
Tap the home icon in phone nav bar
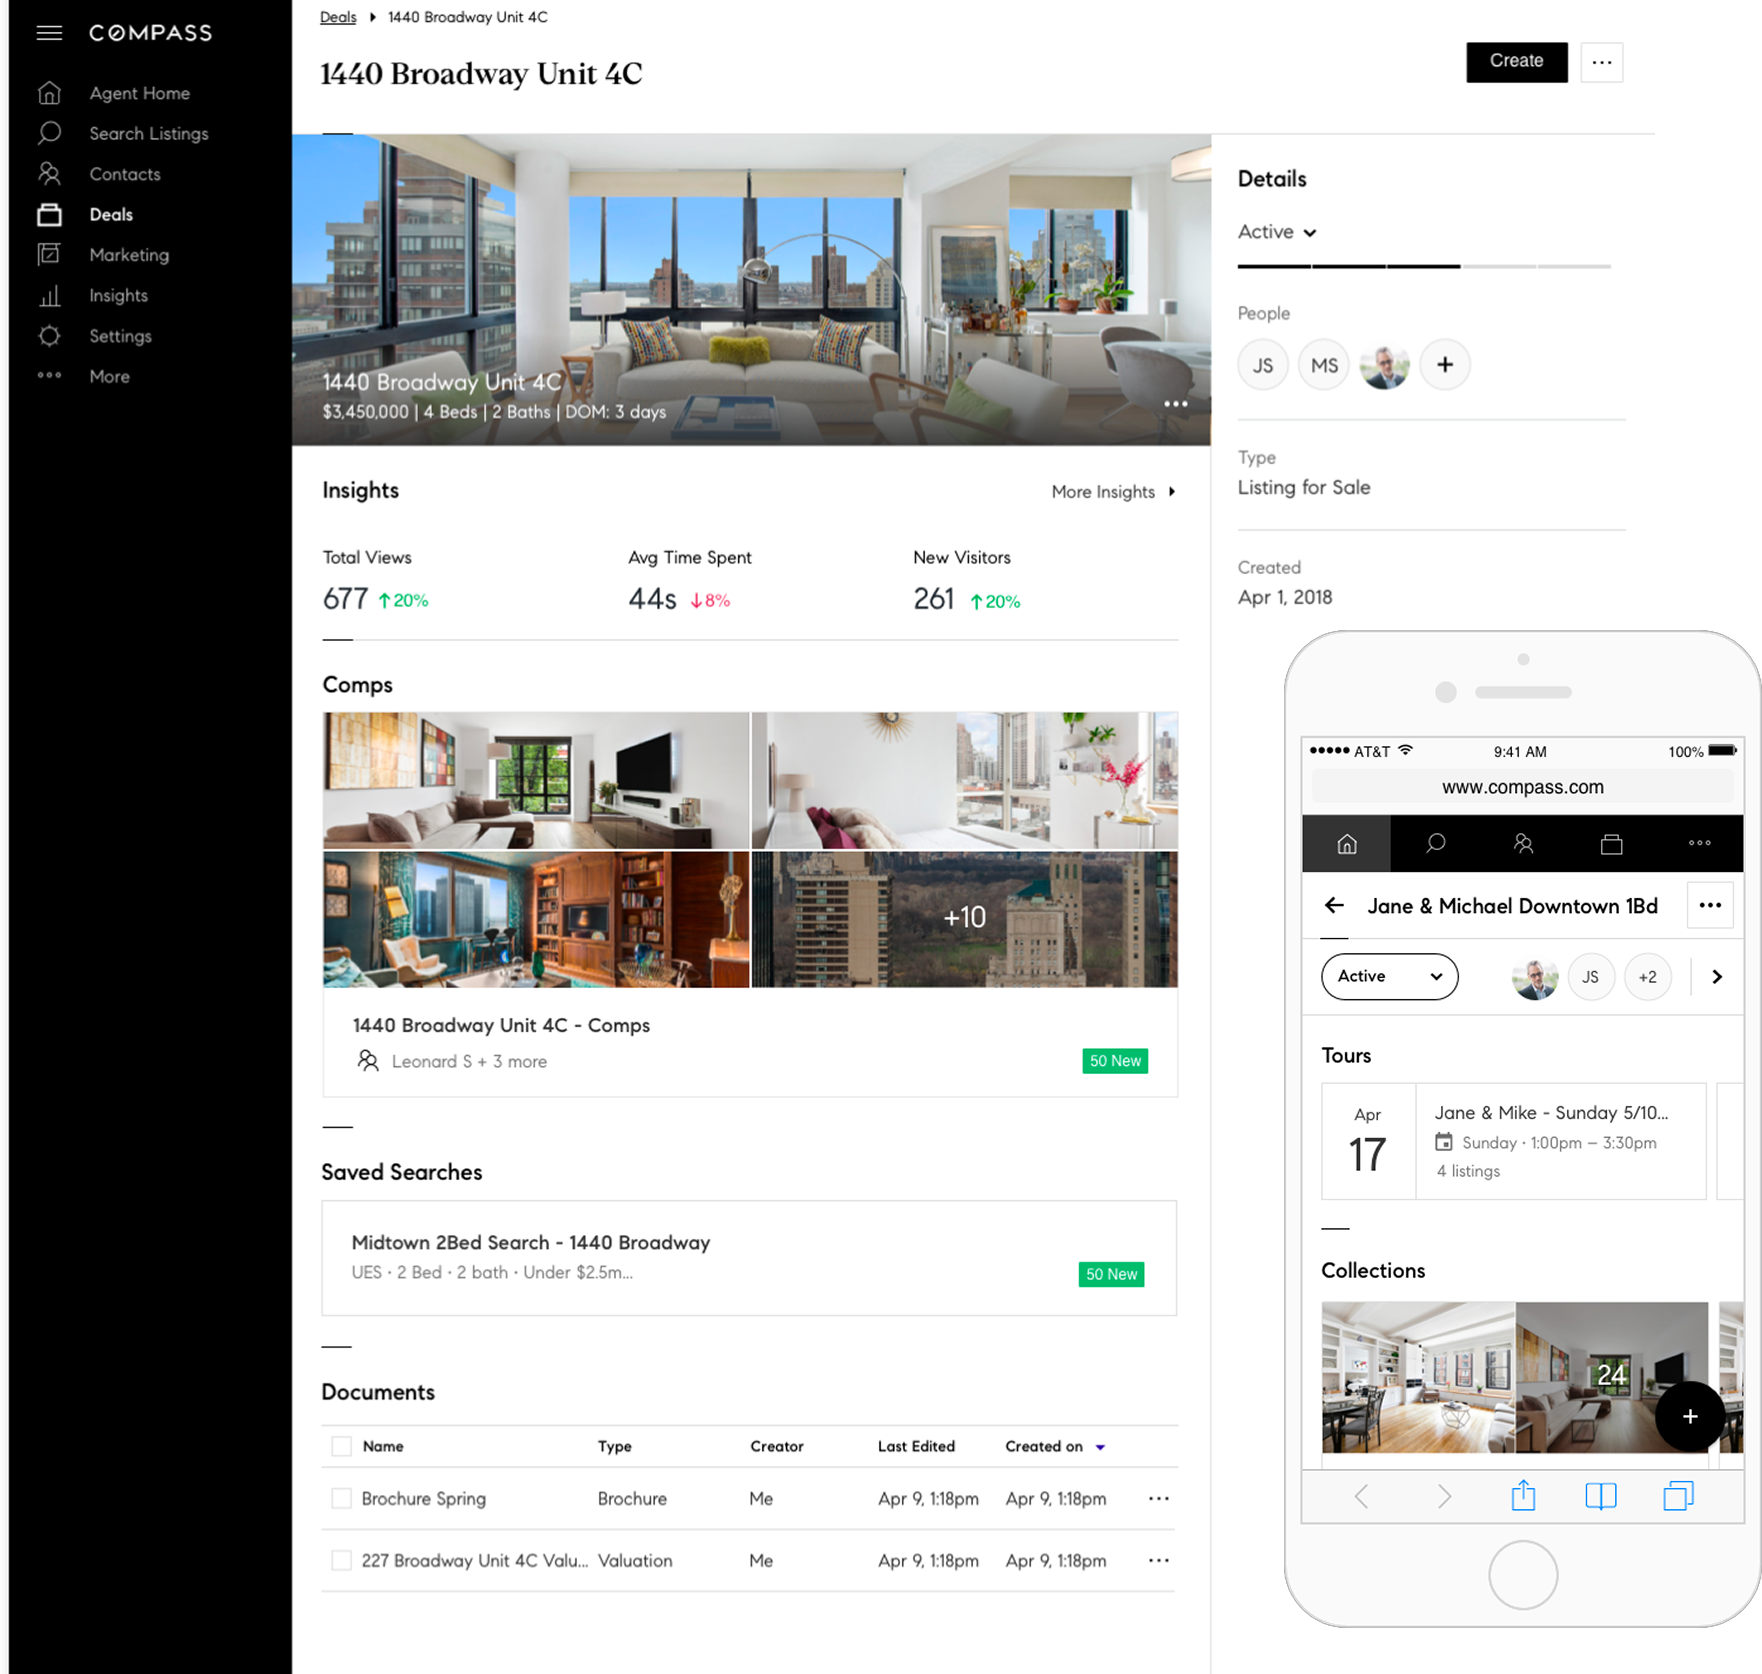1346,844
